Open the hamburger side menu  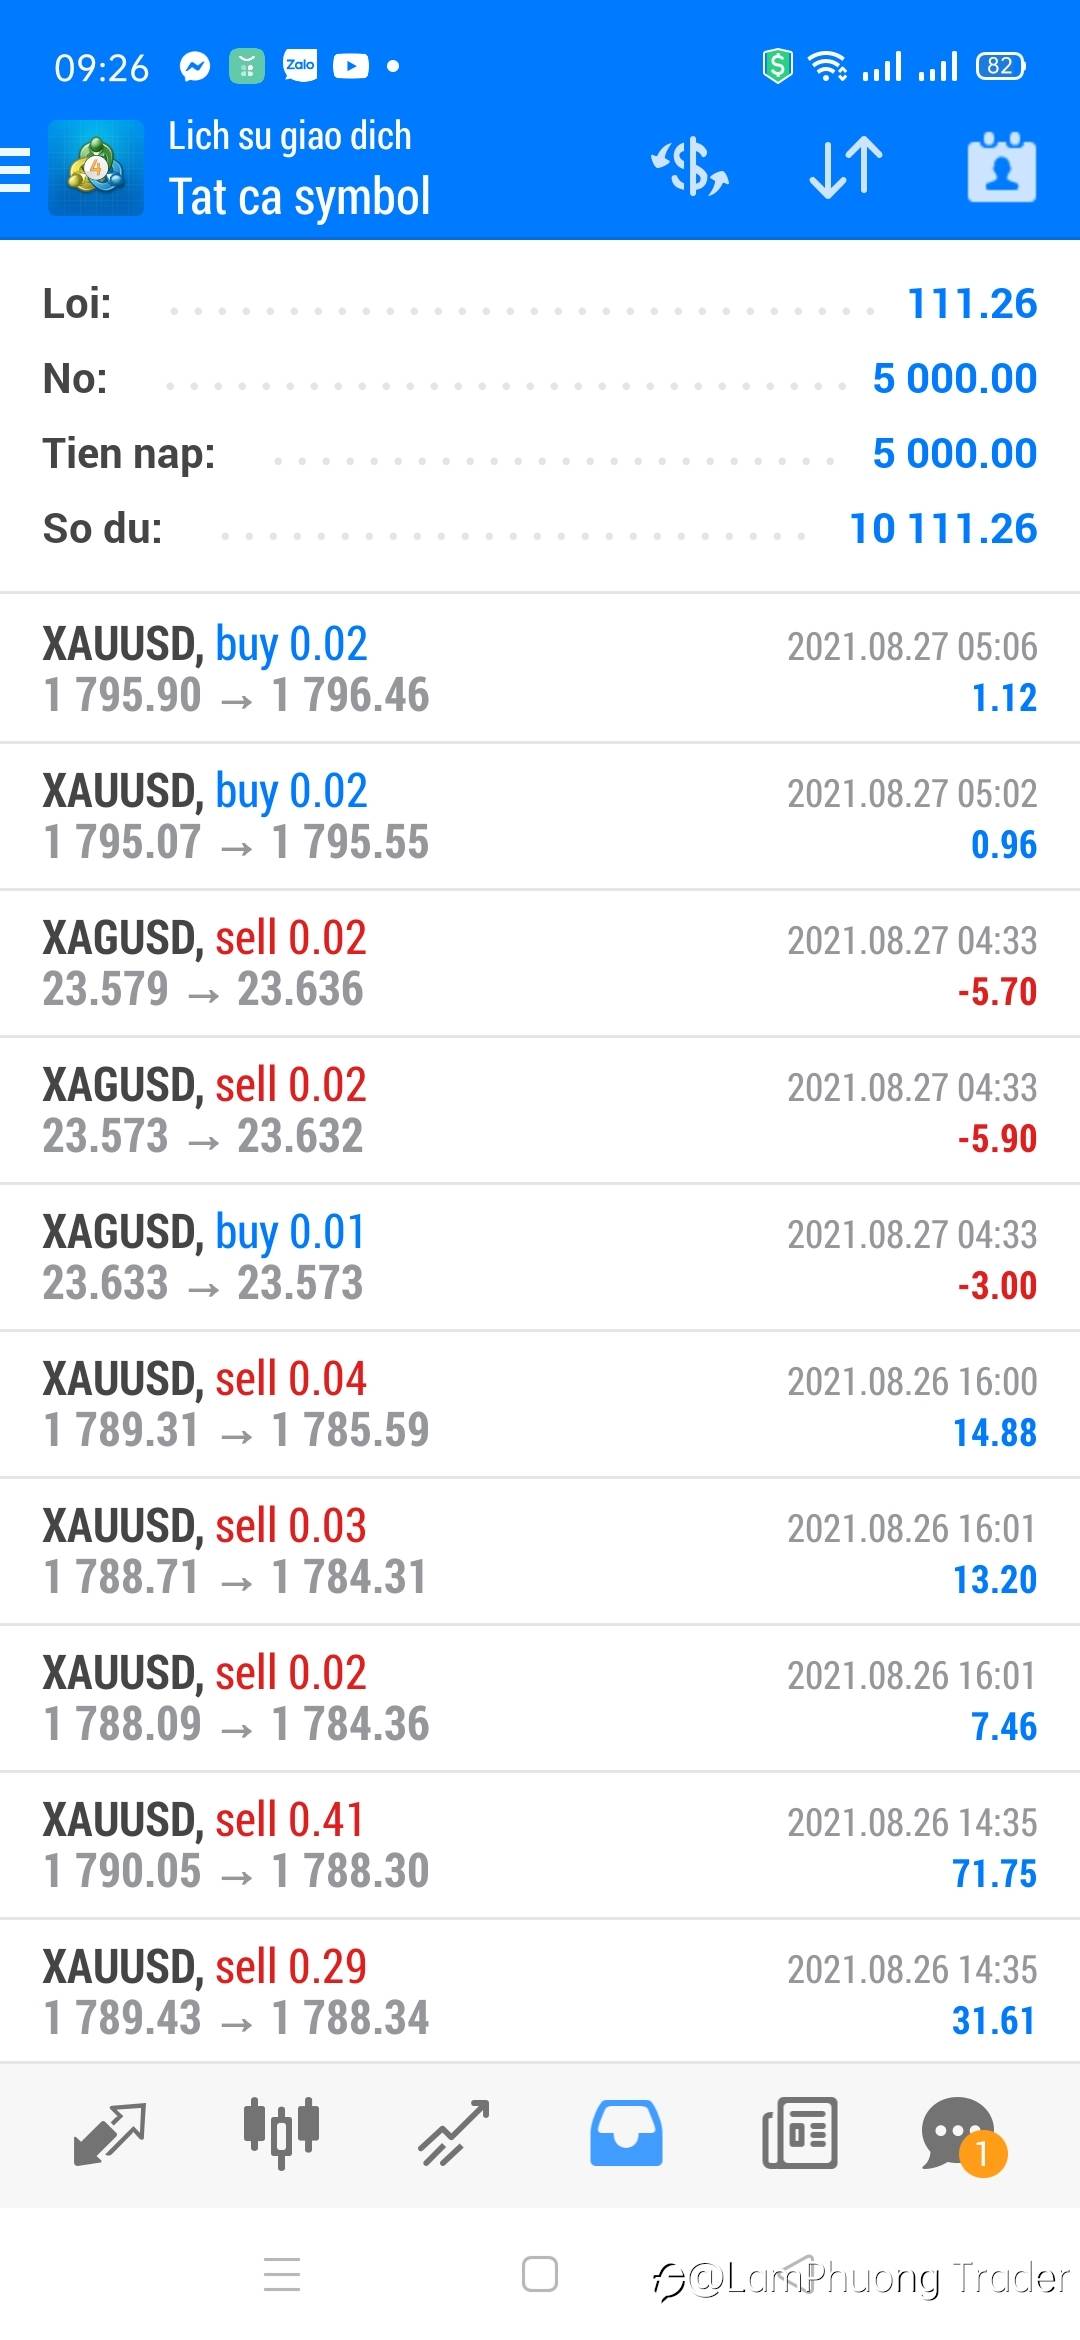pyautogui.click(x=16, y=168)
